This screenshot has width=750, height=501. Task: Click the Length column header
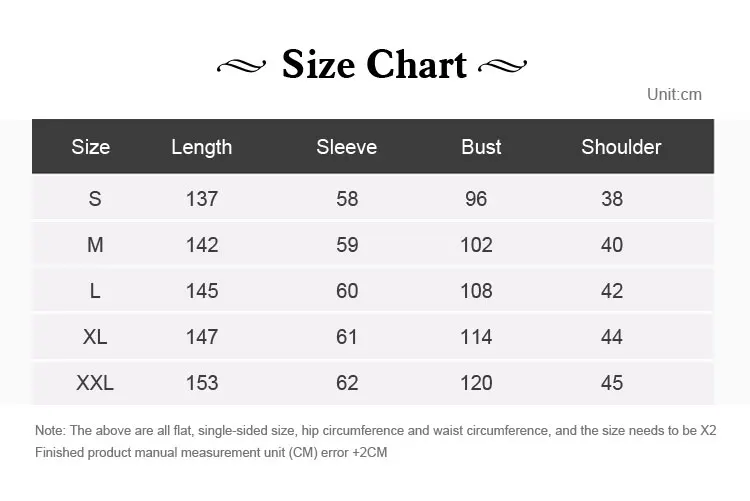click(x=201, y=147)
